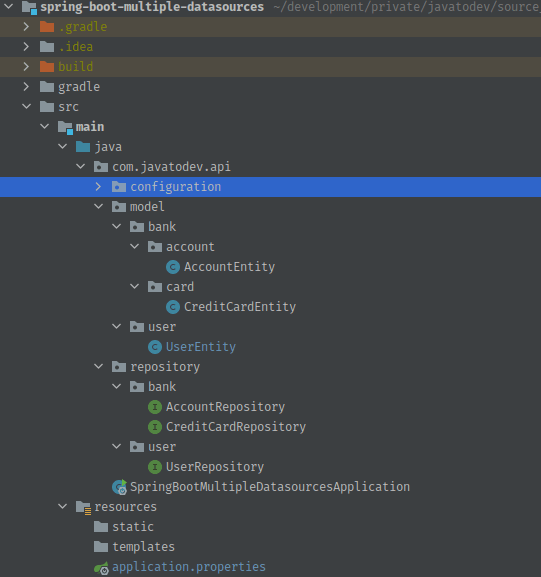The width and height of the screenshot is (541, 577).
Task: Collapse the account package
Action: (135, 246)
